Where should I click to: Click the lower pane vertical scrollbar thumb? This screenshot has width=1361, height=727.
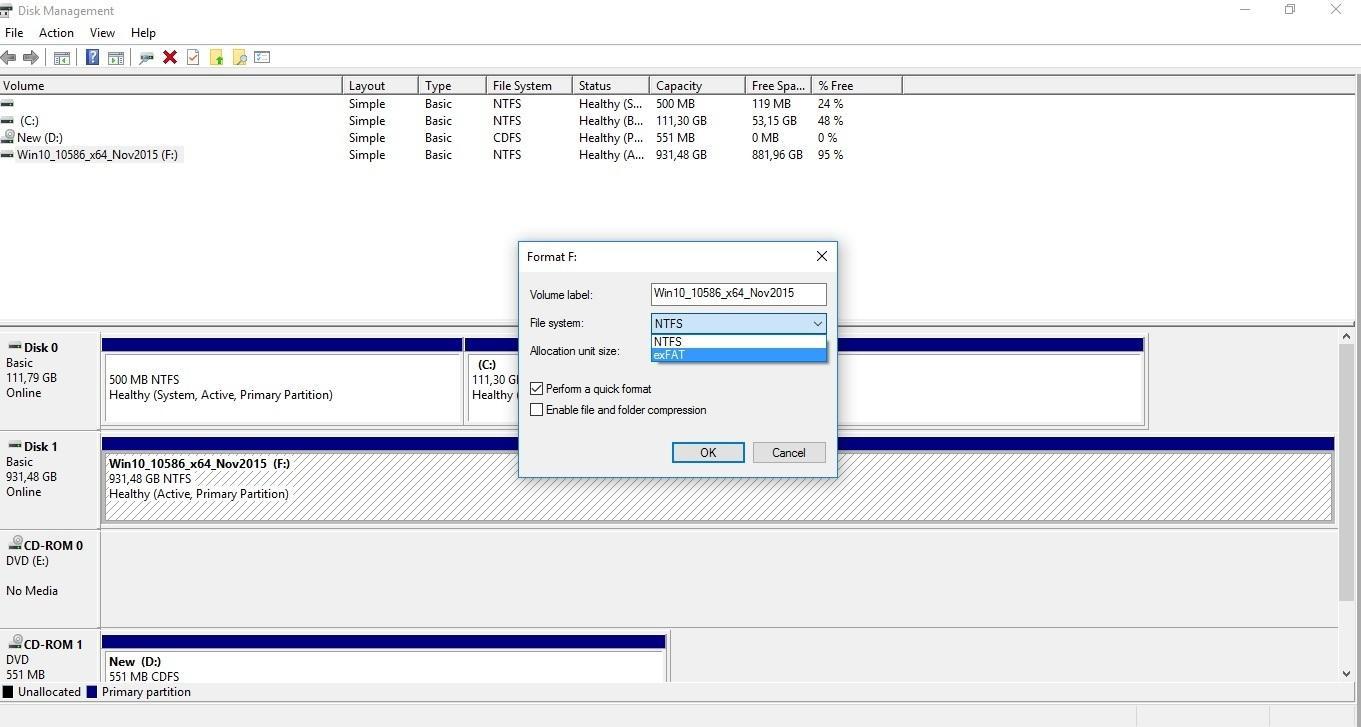(x=1346, y=473)
